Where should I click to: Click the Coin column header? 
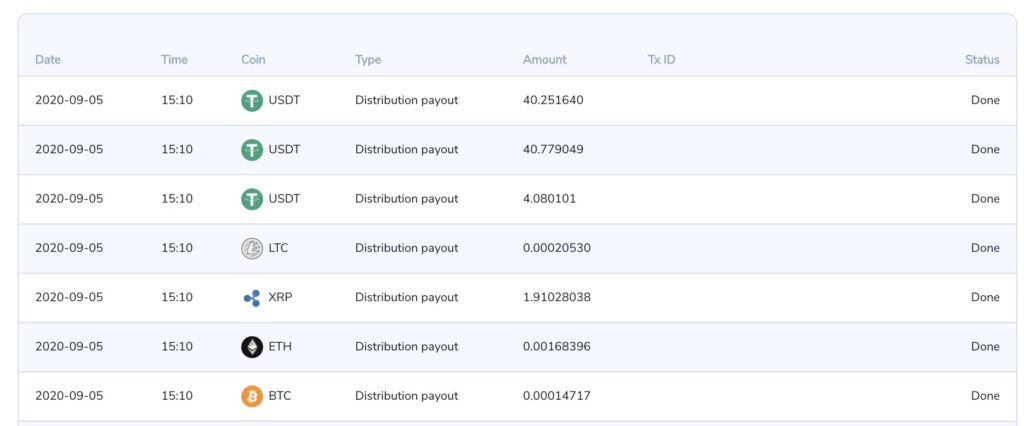click(x=253, y=60)
